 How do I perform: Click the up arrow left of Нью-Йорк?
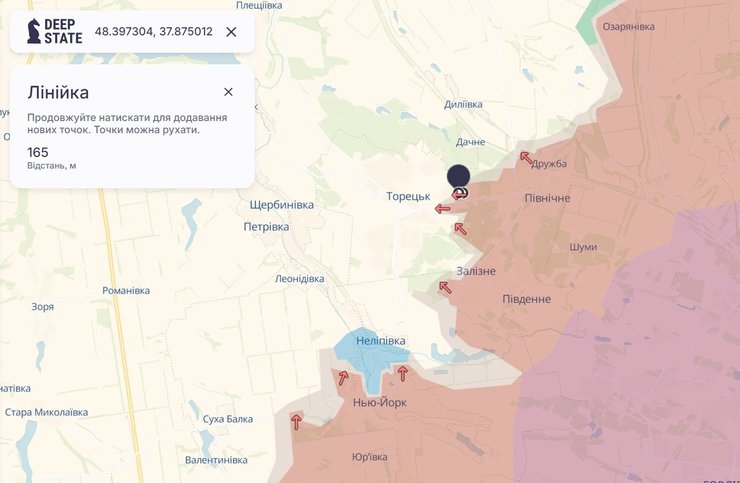pos(343,378)
